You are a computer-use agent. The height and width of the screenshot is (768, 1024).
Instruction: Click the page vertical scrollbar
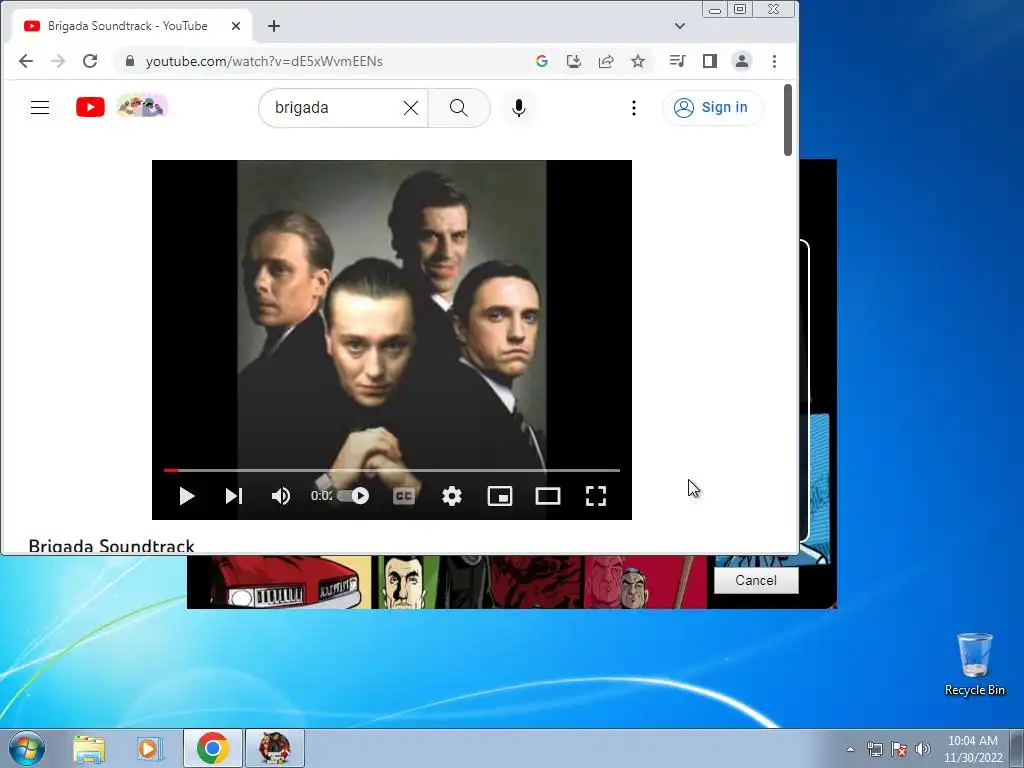point(788,120)
